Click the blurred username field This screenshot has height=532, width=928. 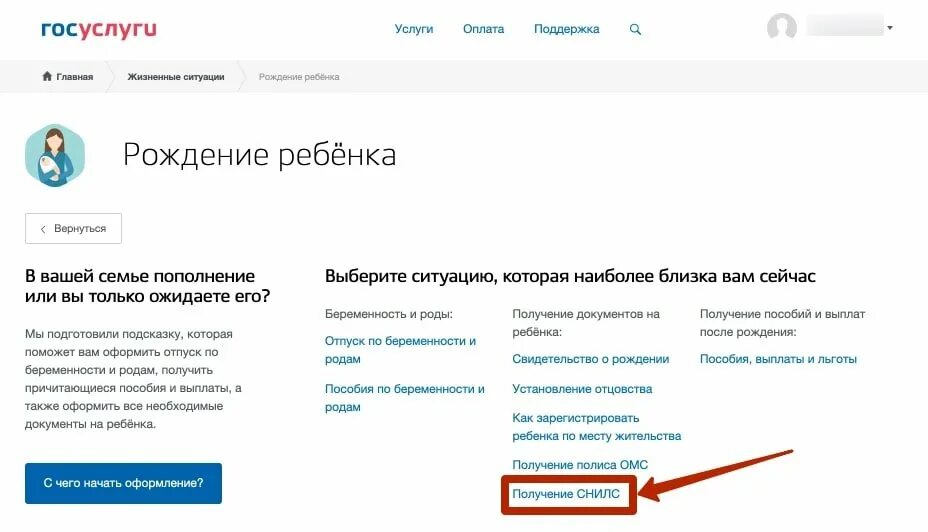pos(845,25)
